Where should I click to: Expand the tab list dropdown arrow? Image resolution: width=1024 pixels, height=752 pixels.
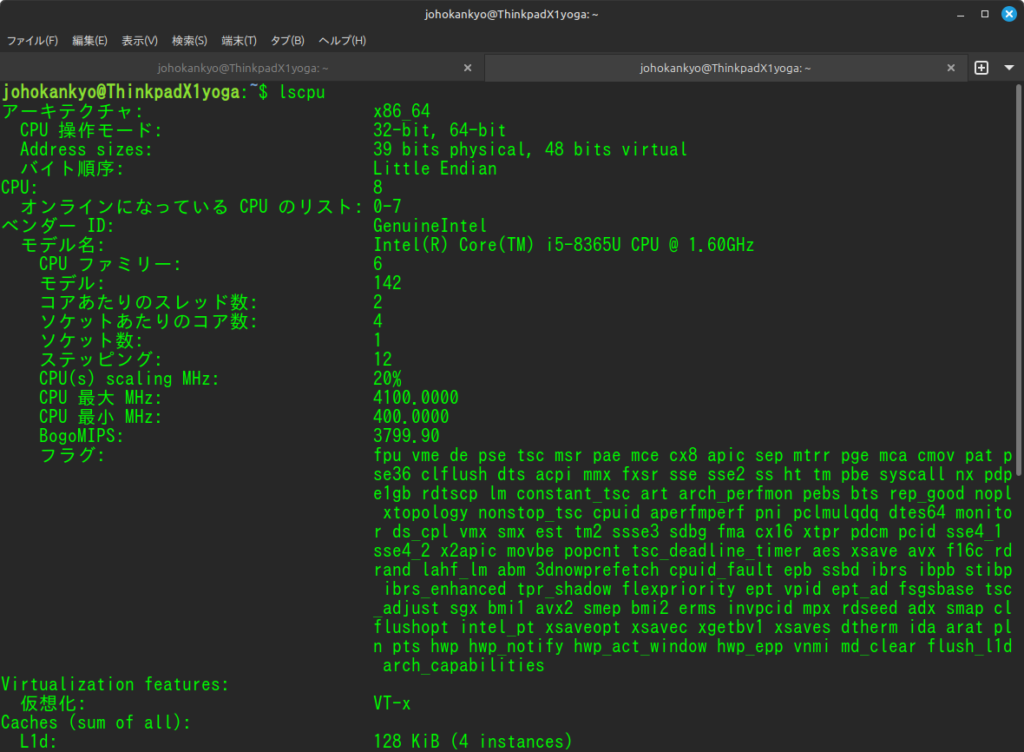pyautogui.click(x=1007, y=68)
